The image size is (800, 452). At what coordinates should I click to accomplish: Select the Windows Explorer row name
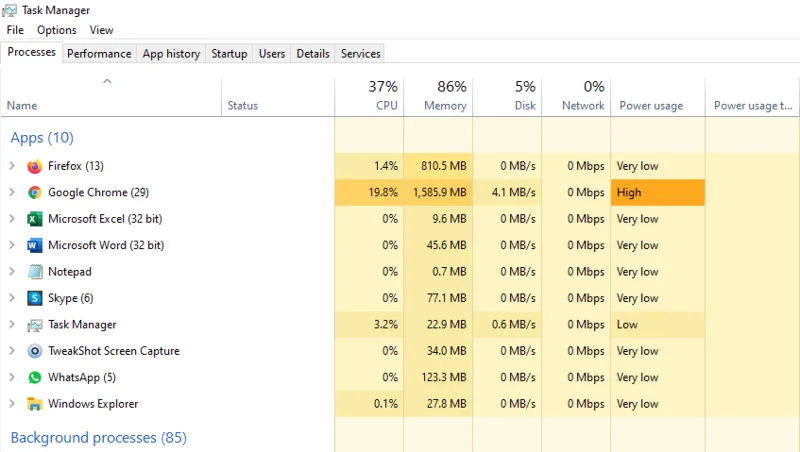click(x=93, y=404)
